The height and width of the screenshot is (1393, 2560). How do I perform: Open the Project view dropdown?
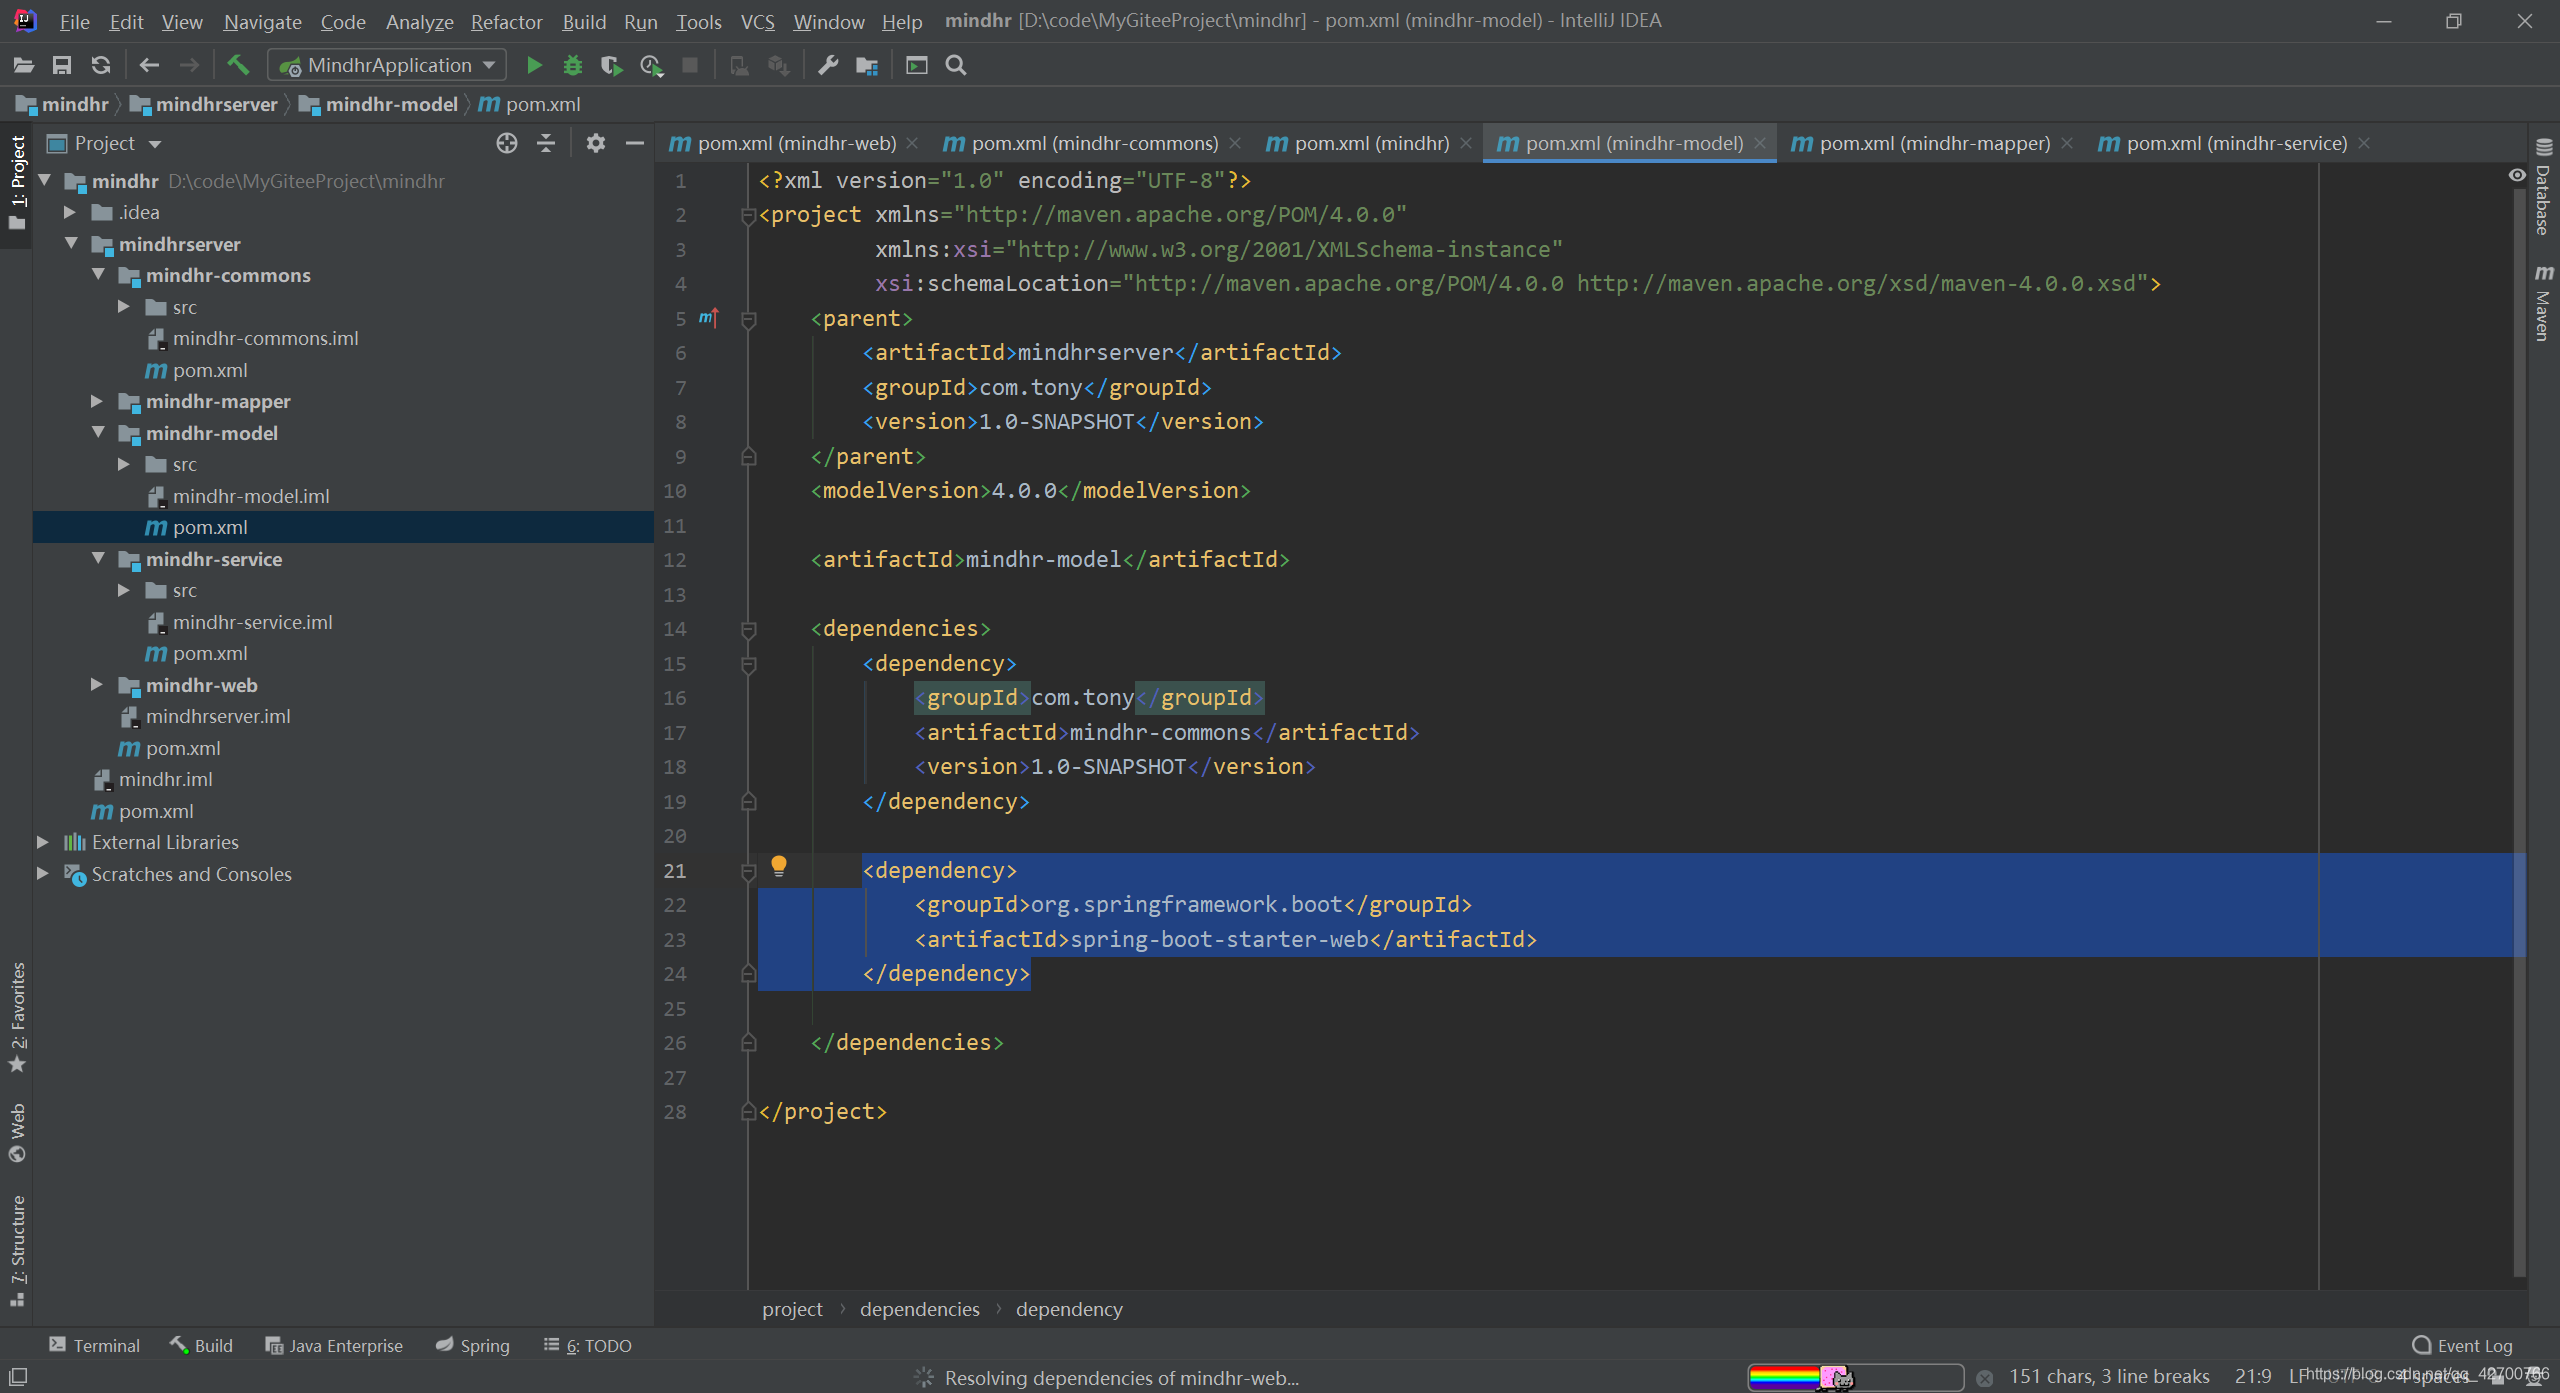pos(105,143)
